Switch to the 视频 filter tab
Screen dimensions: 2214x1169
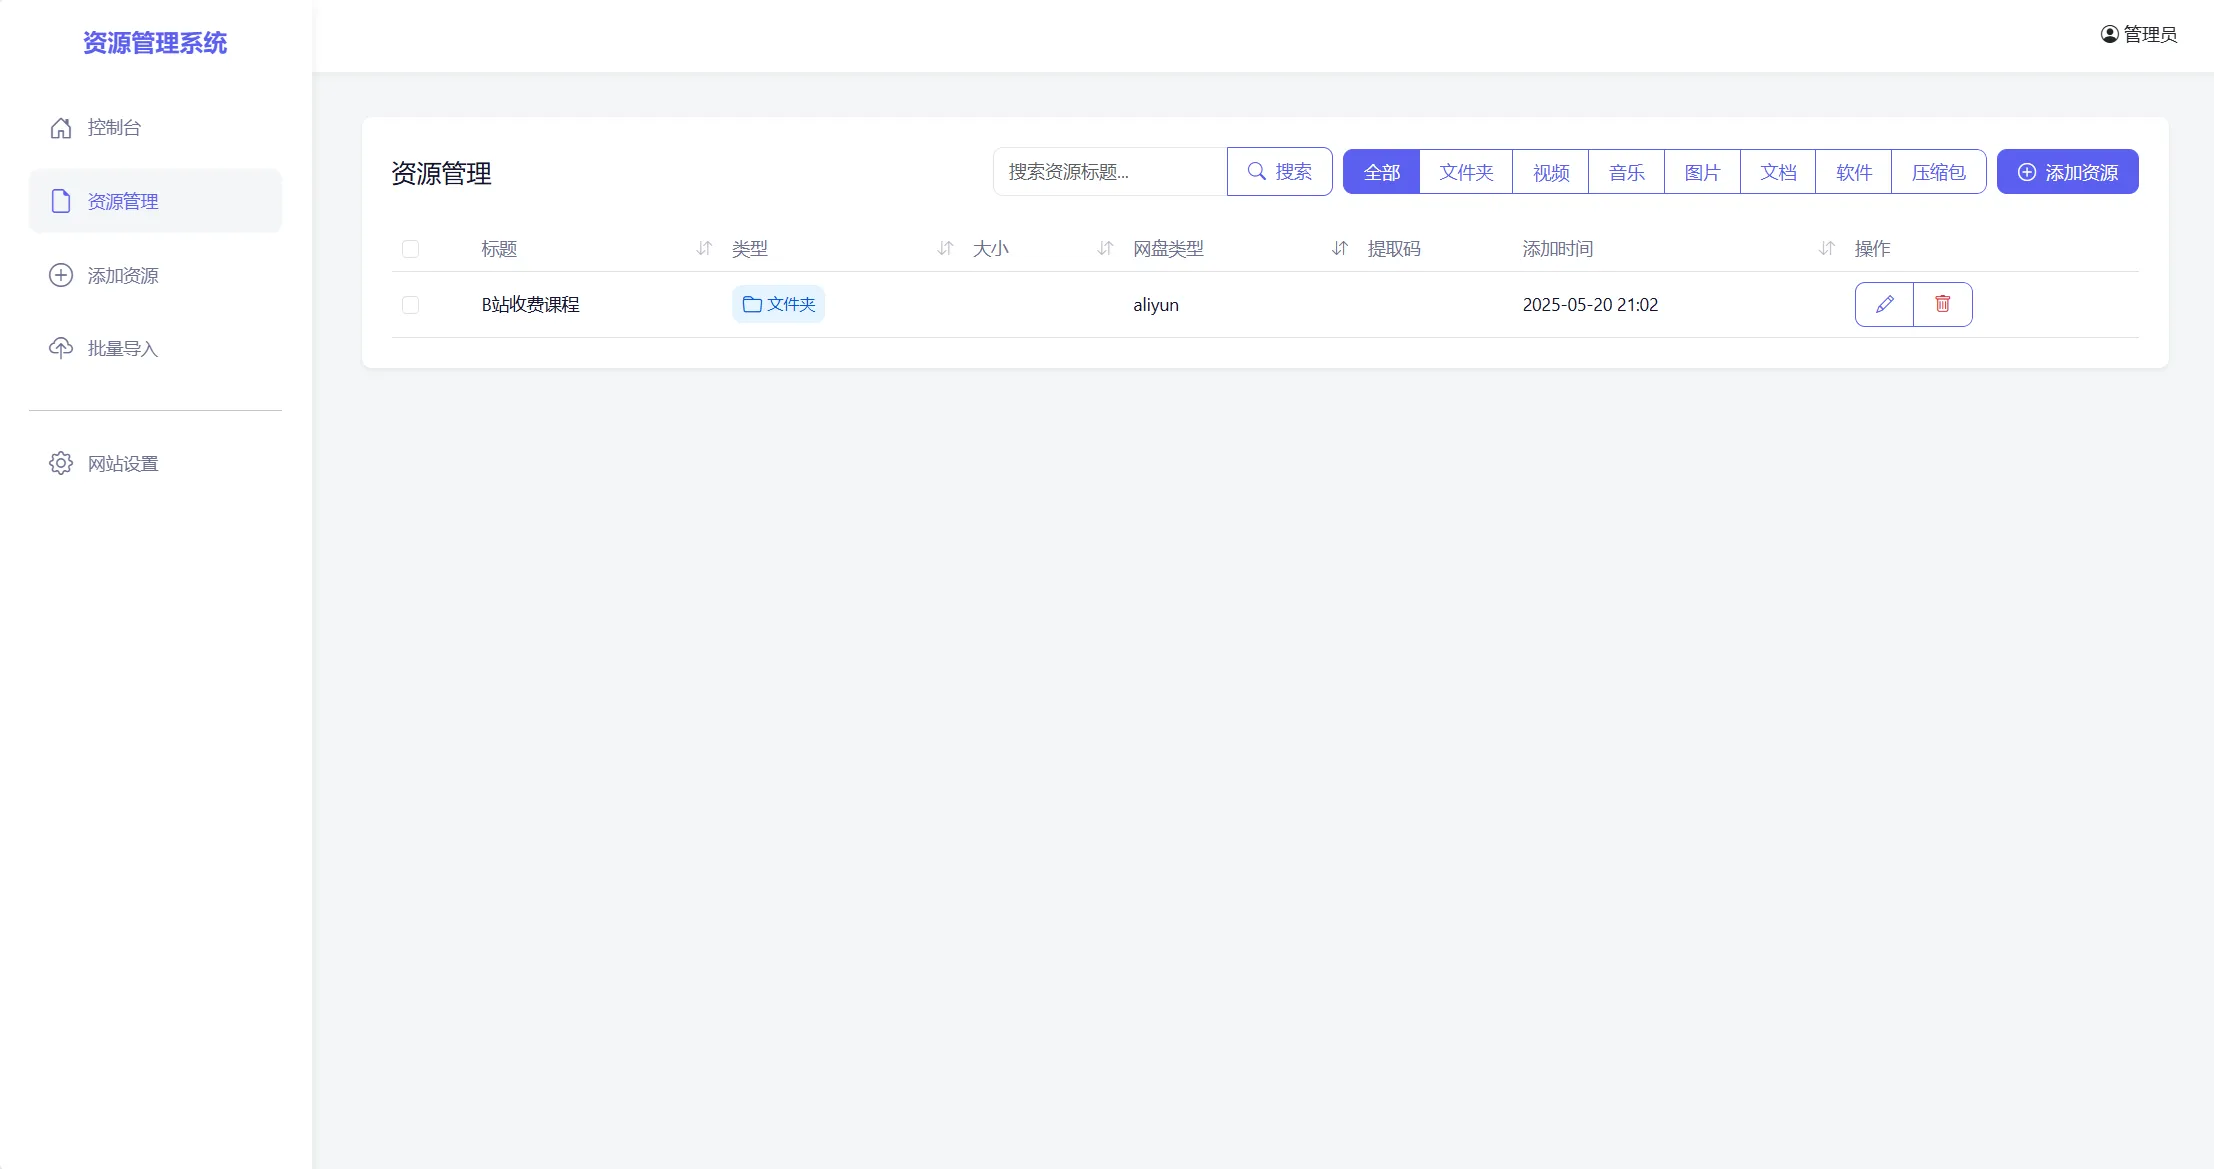[x=1550, y=171]
